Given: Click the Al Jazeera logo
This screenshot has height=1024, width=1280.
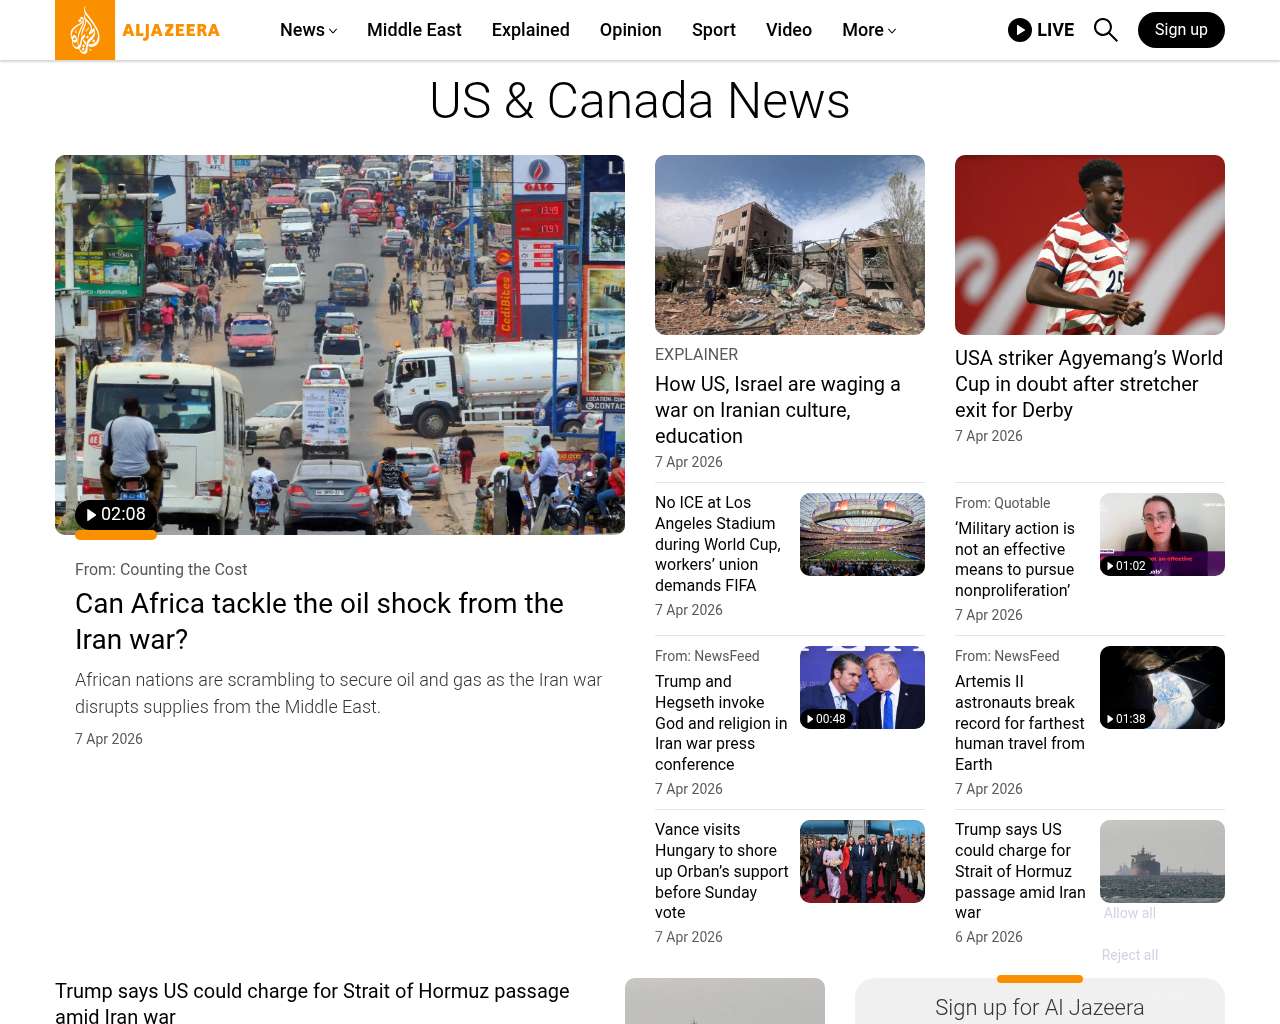Looking at the screenshot, I should (x=138, y=30).
